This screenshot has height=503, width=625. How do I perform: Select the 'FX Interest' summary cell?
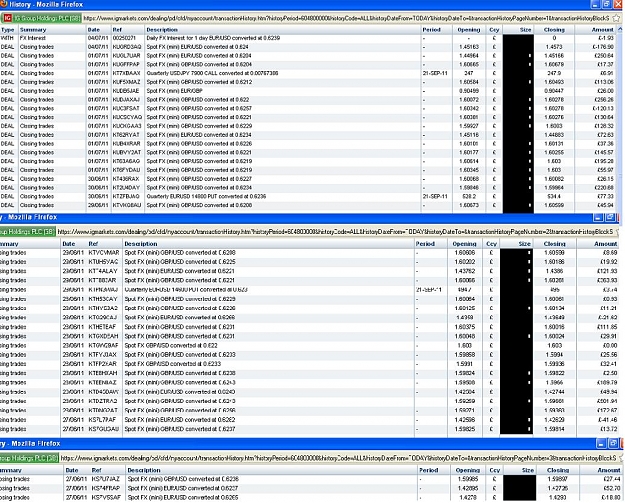[33, 38]
